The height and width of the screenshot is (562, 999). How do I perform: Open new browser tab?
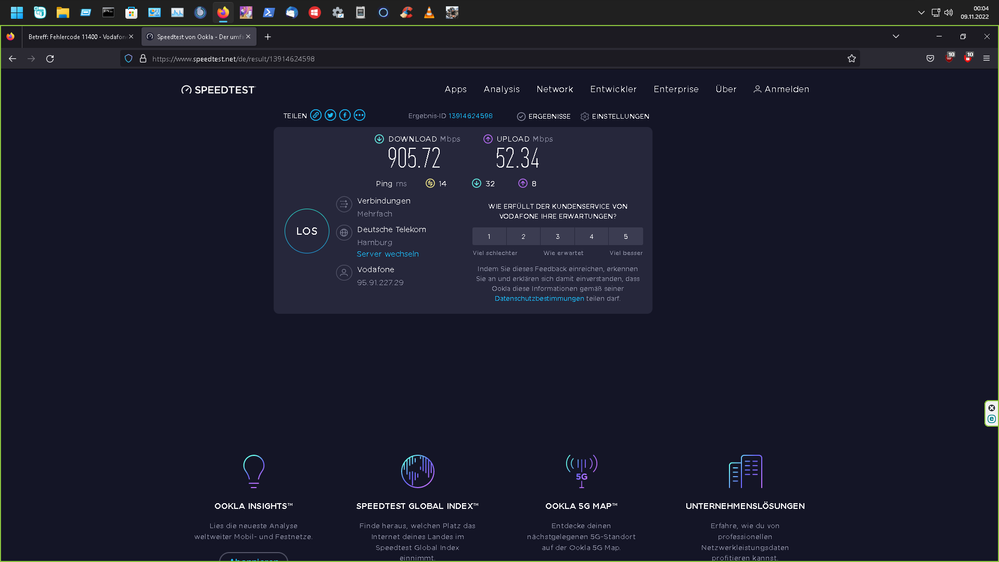(268, 37)
